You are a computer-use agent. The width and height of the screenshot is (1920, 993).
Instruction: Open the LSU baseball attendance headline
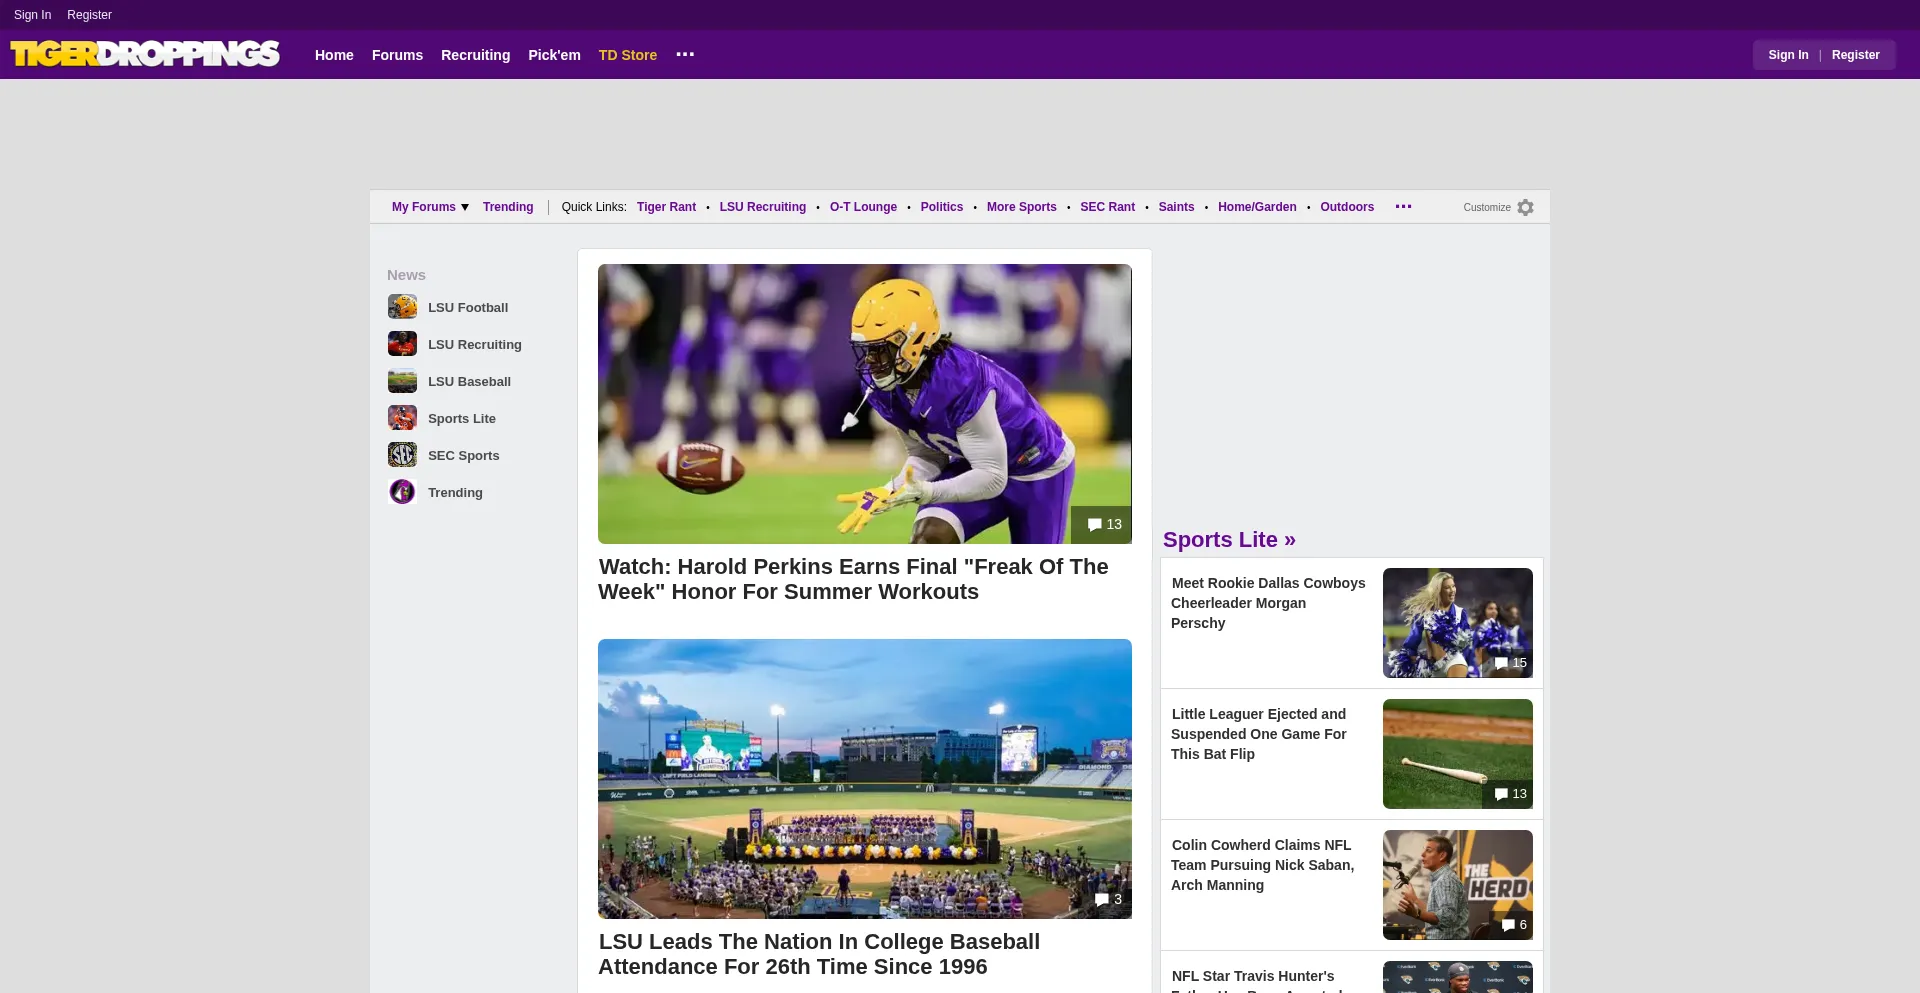pyautogui.click(x=819, y=954)
